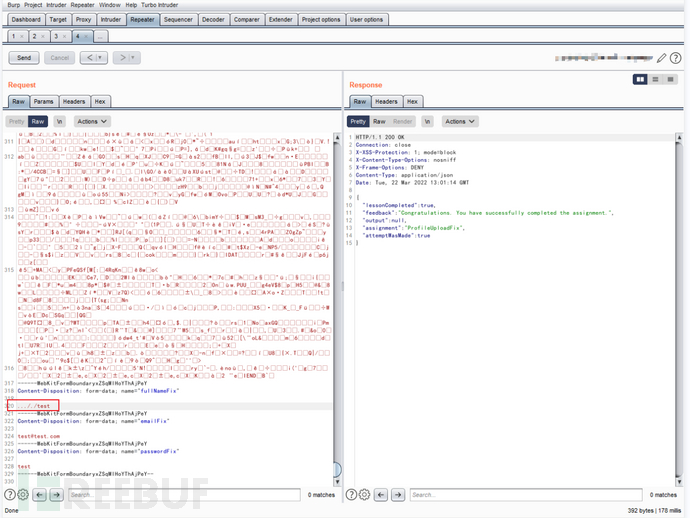Select Repeater sub-tab 1
The height and width of the screenshot is (518, 690).
pyautogui.click(x=14, y=36)
